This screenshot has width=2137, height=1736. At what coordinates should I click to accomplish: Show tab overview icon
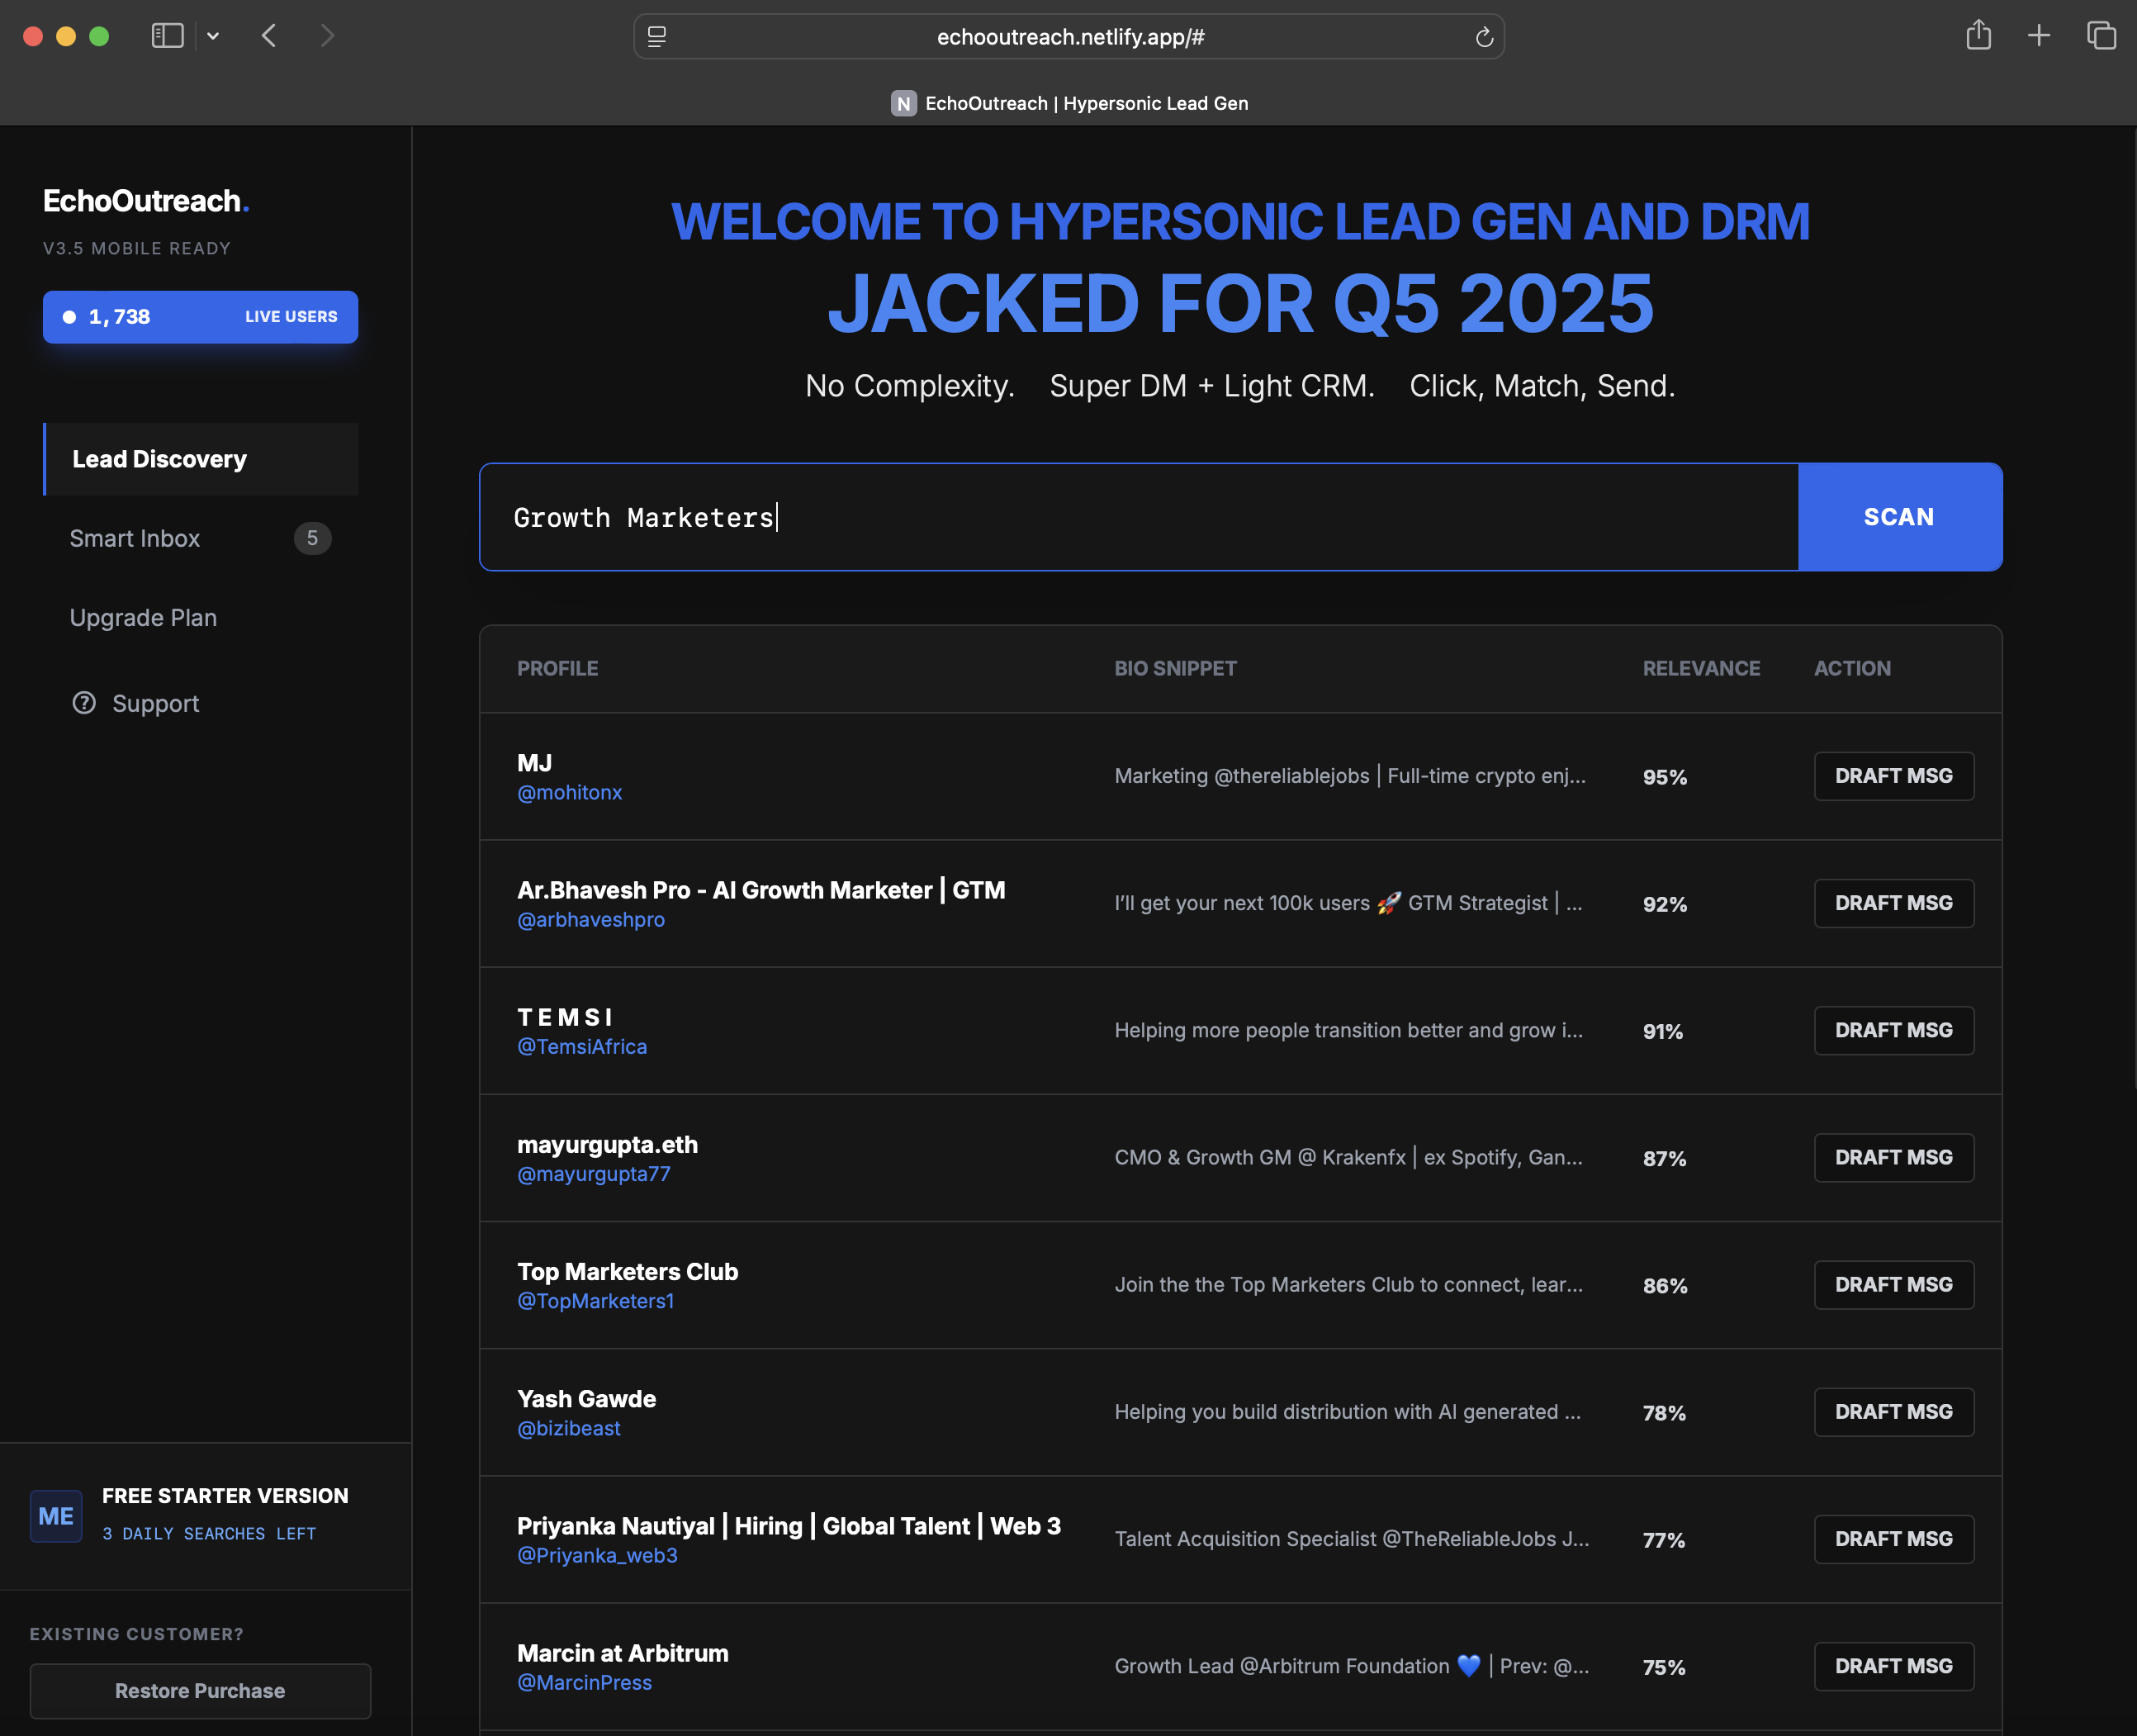(x=2101, y=36)
